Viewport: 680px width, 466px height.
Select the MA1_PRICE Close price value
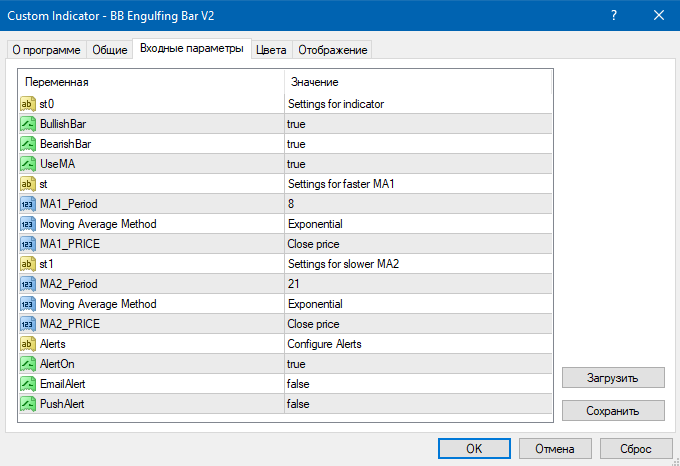pyautogui.click(x=313, y=244)
